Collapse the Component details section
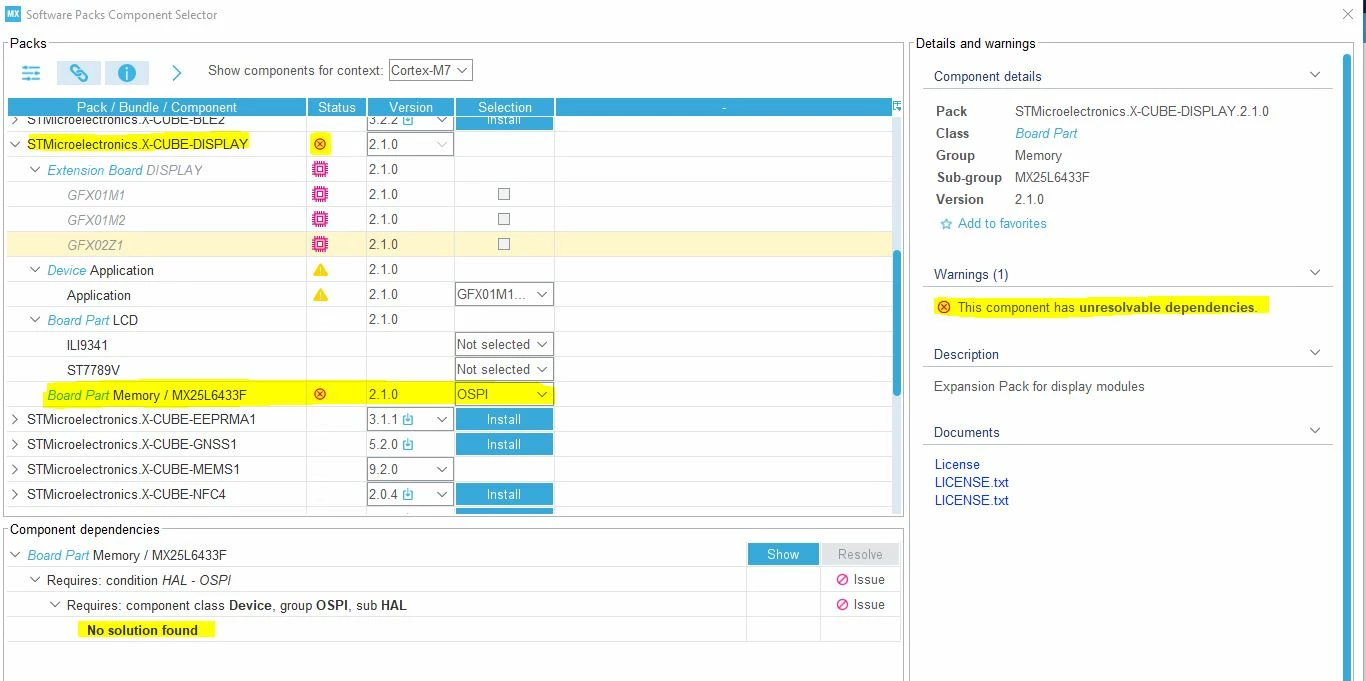The width and height of the screenshot is (1366, 681). point(1315,75)
